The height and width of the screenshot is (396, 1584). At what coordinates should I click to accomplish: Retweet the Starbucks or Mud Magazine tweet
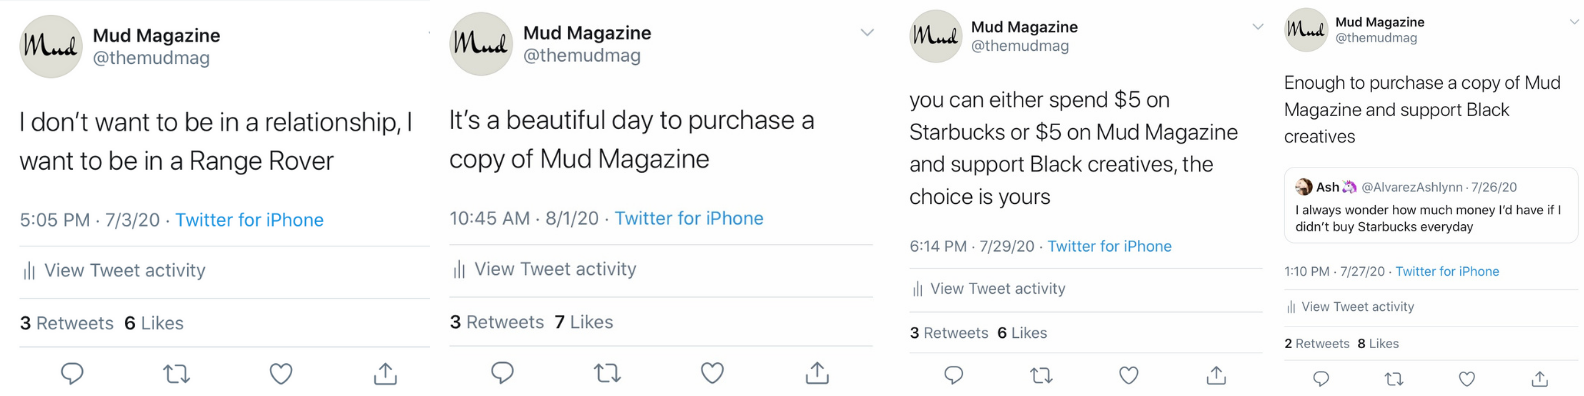click(x=1041, y=375)
